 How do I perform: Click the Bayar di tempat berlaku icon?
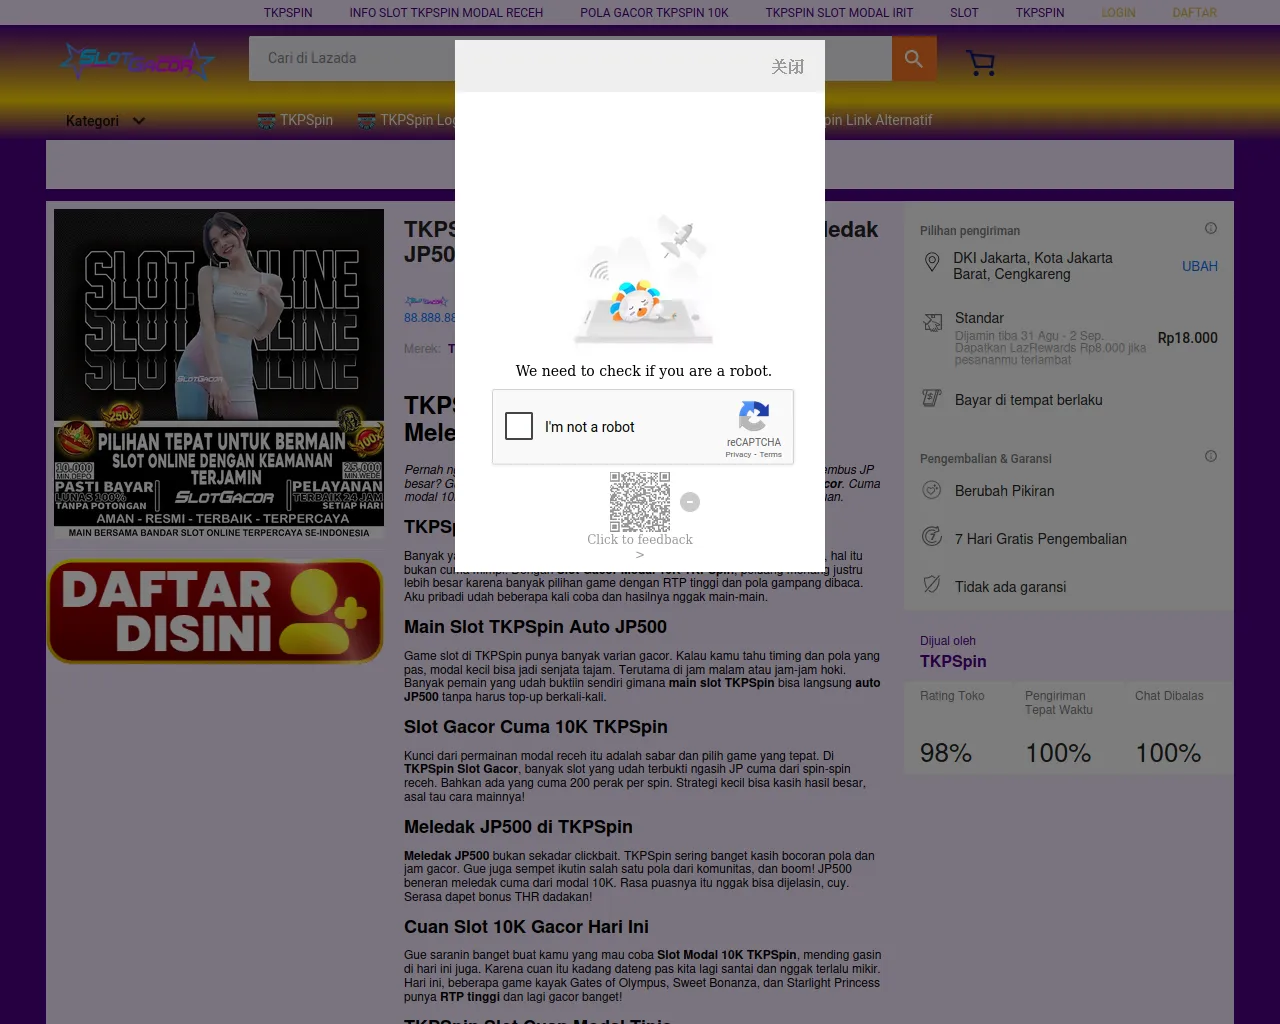932,399
